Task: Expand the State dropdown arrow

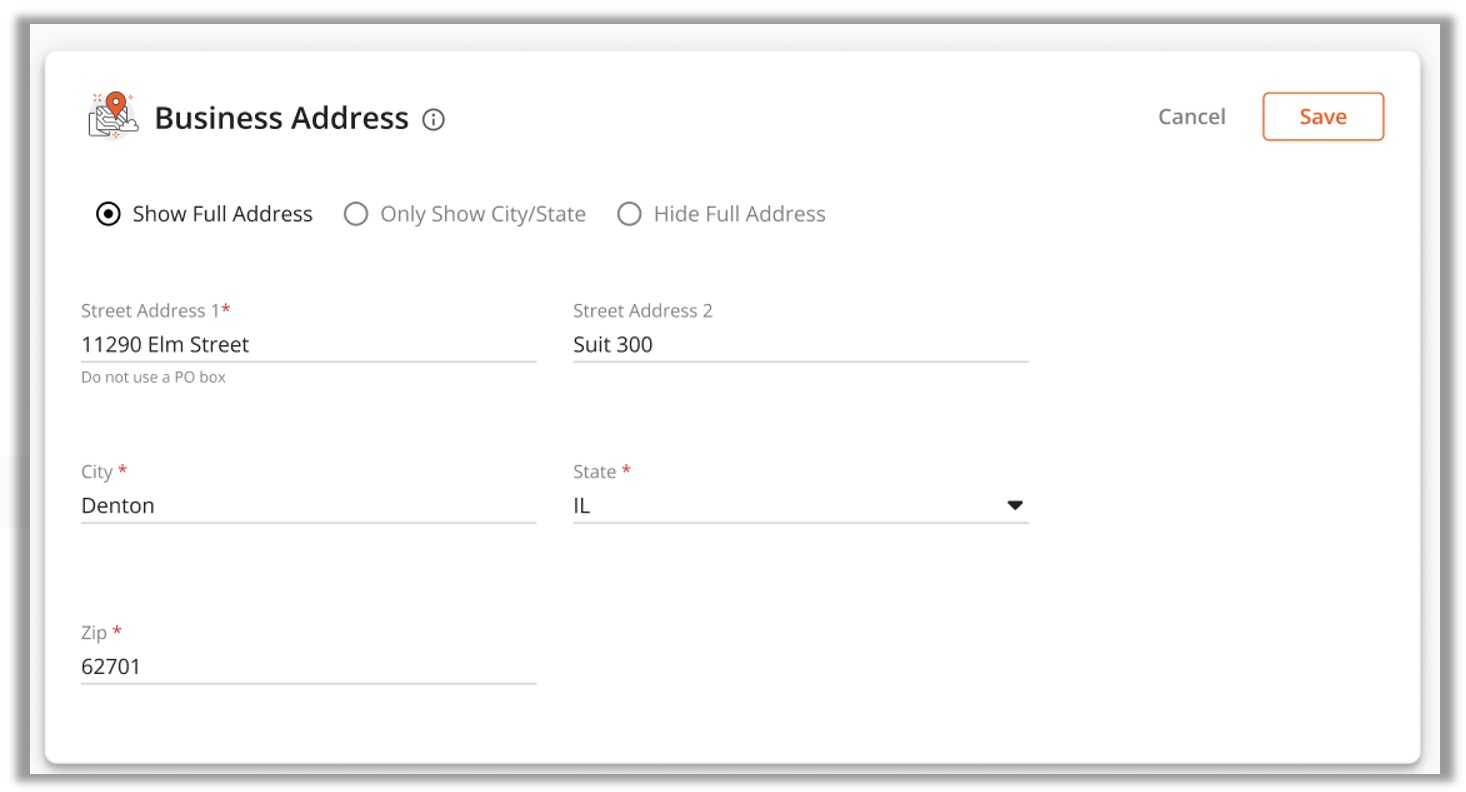Action: click(x=1015, y=505)
